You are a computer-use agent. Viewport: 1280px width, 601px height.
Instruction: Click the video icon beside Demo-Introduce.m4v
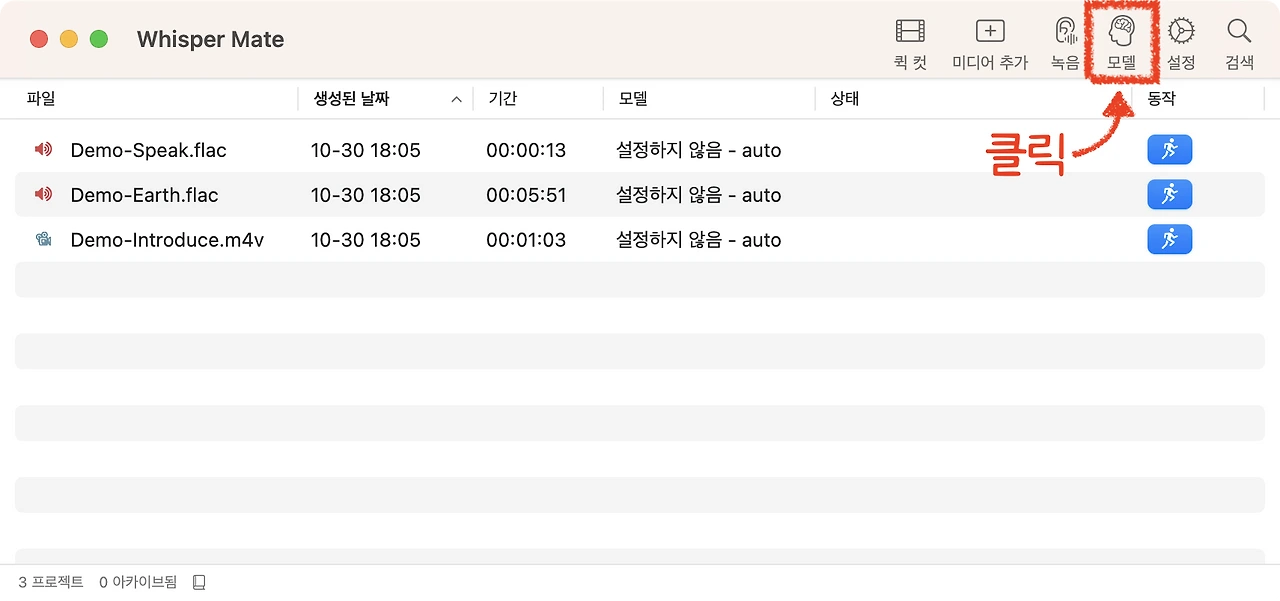pos(43,240)
